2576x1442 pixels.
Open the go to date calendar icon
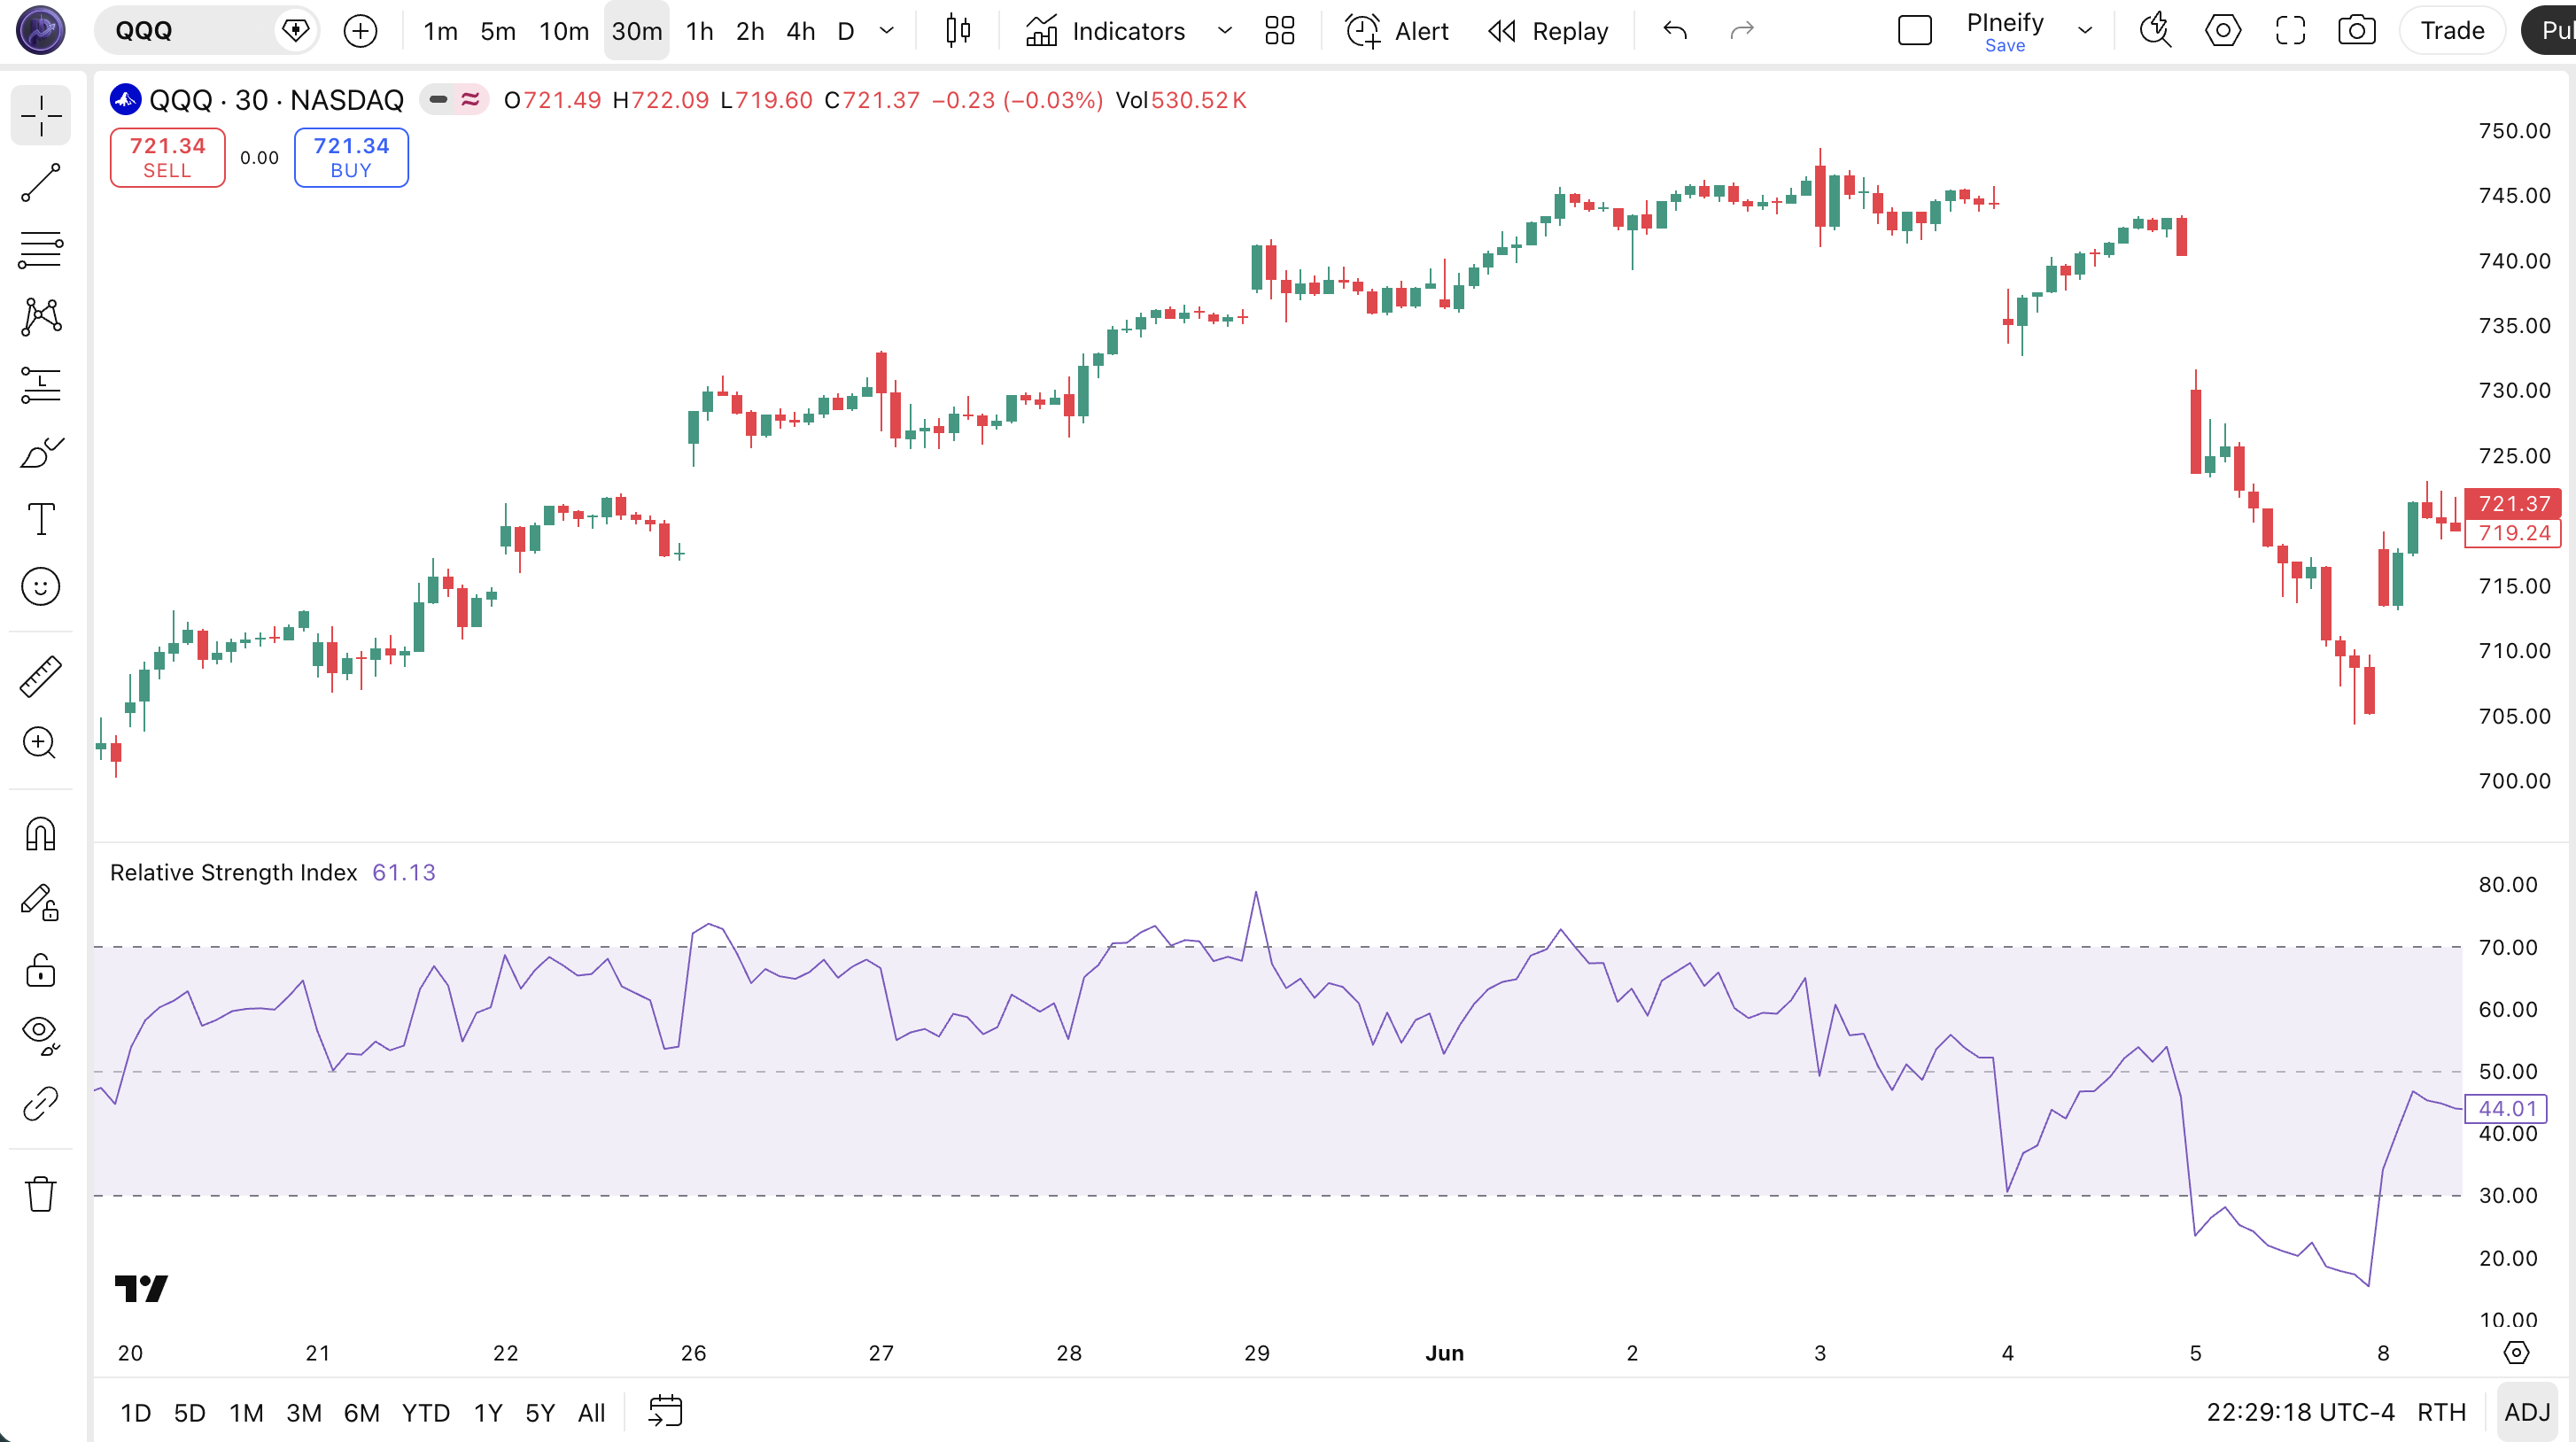(x=665, y=1412)
